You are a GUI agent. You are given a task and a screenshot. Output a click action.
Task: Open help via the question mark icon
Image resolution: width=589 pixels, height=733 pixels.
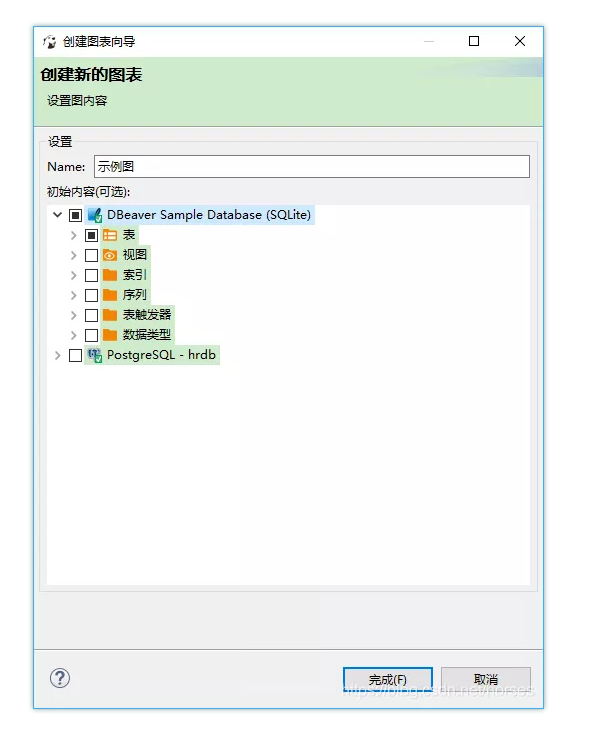(x=60, y=678)
